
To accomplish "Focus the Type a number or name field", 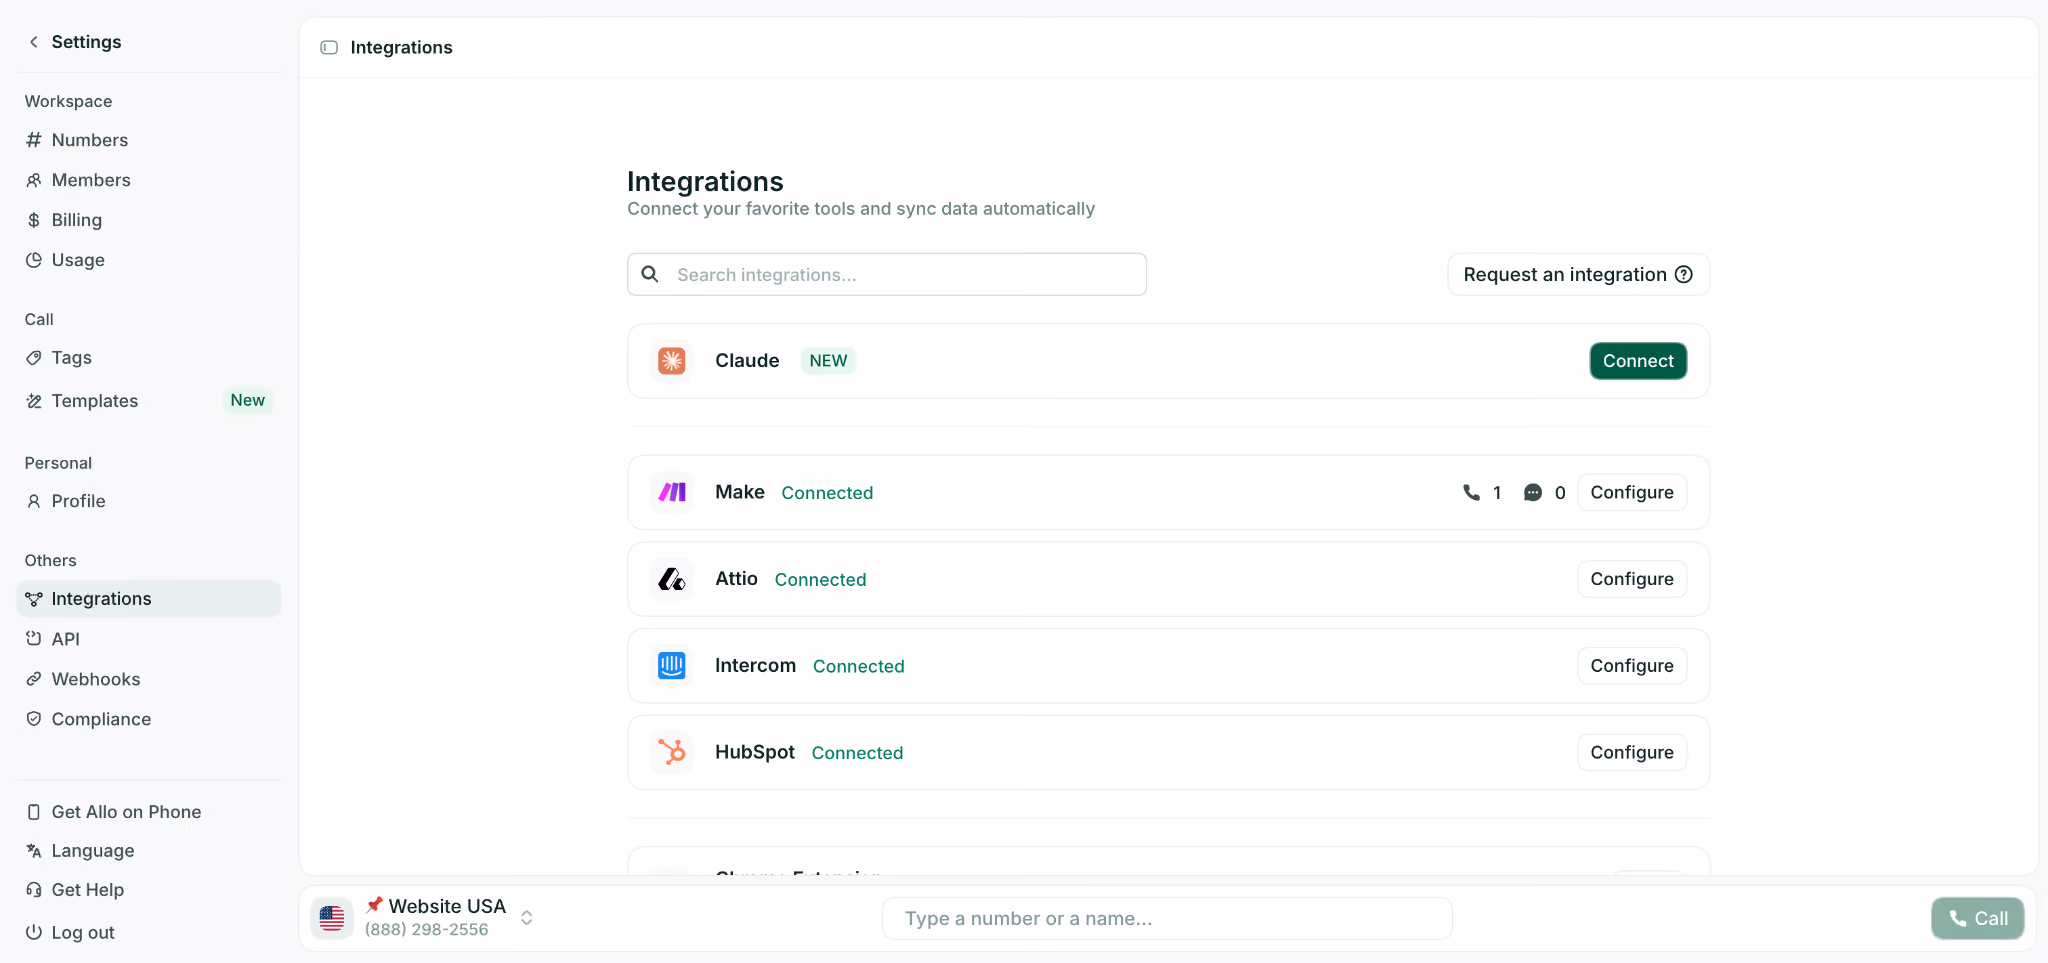I will 1167,918.
